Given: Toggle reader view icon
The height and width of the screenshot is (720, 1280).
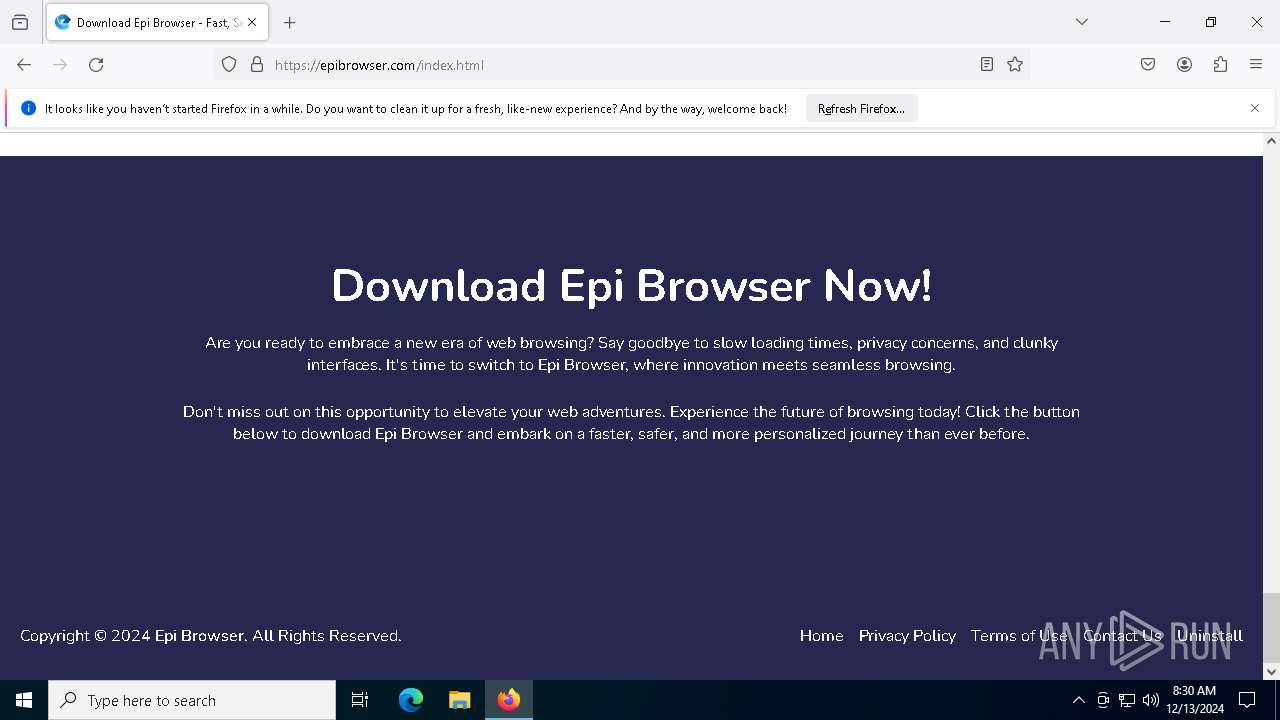Looking at the screenshot, I should tap(987, 65).
